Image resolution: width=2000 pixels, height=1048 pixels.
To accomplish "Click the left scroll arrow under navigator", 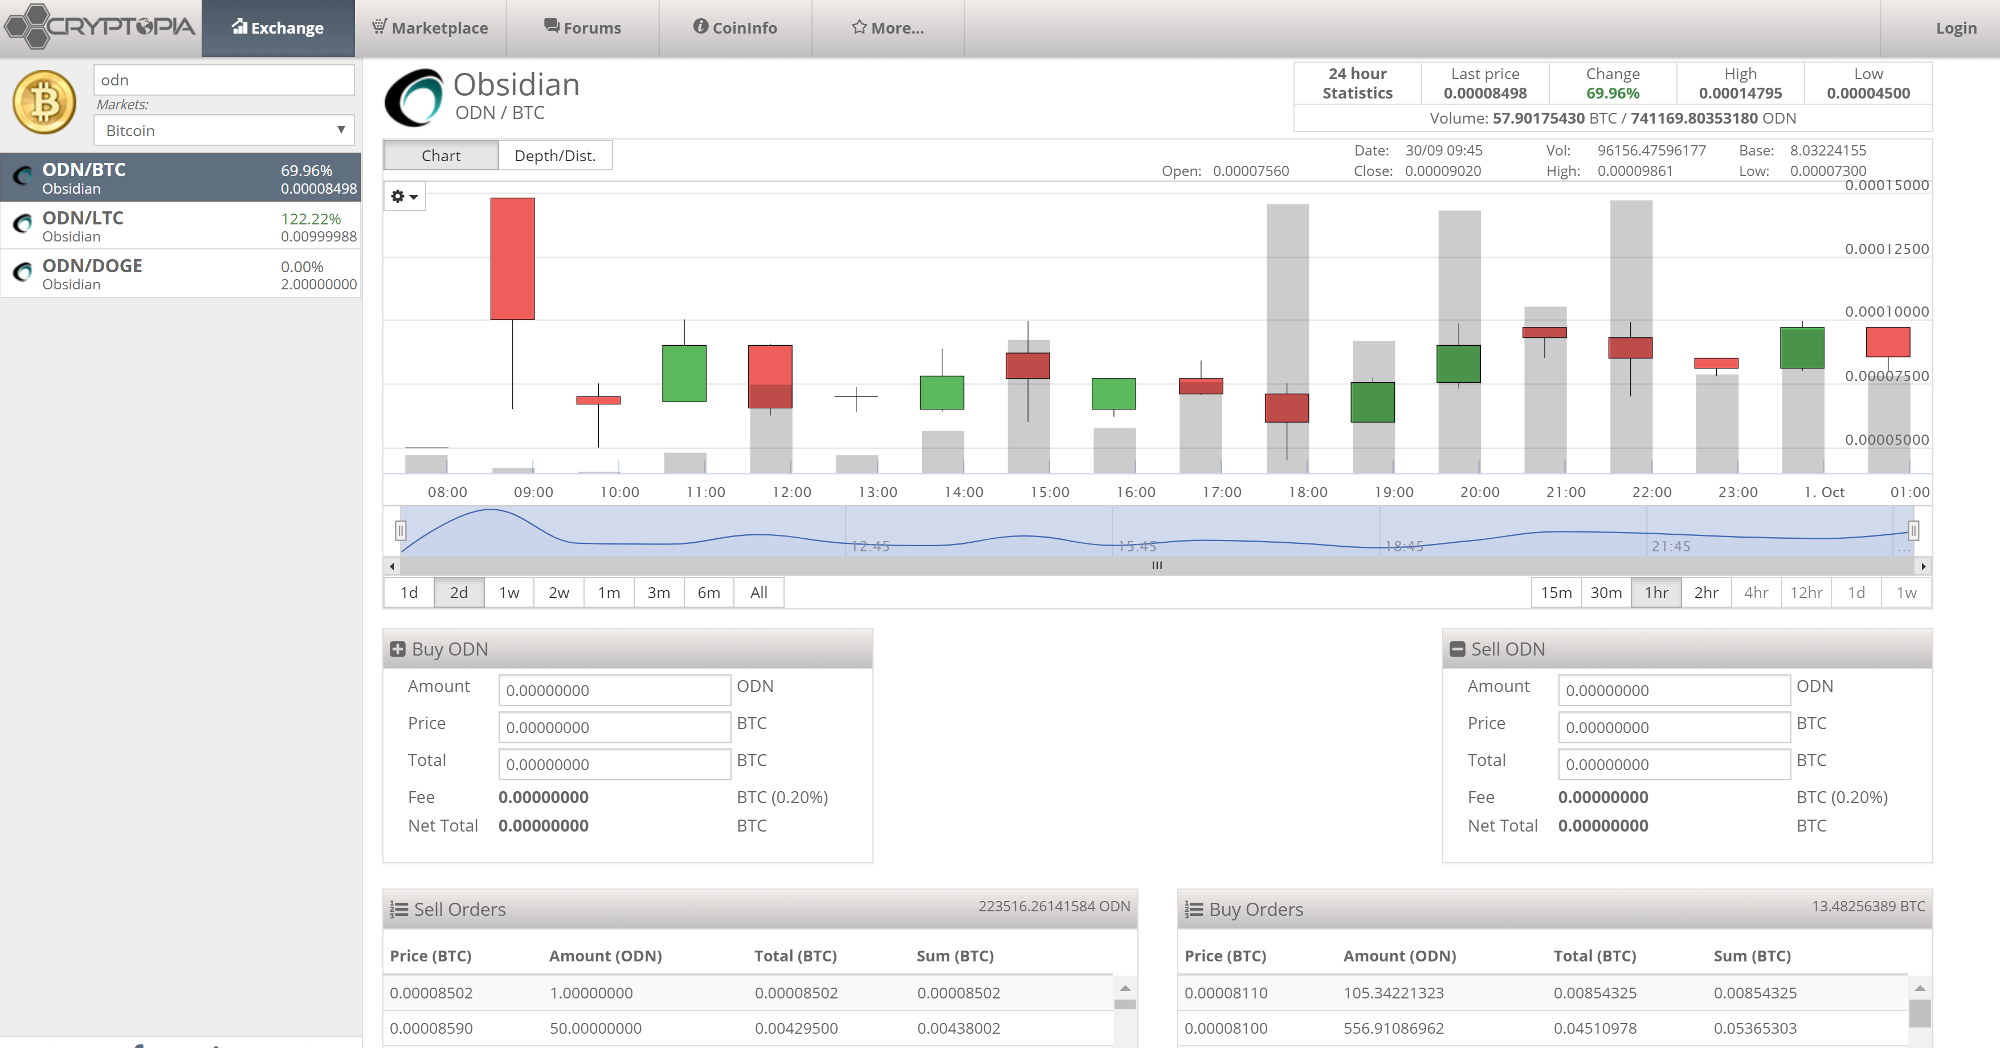I will tap(392, 566).
